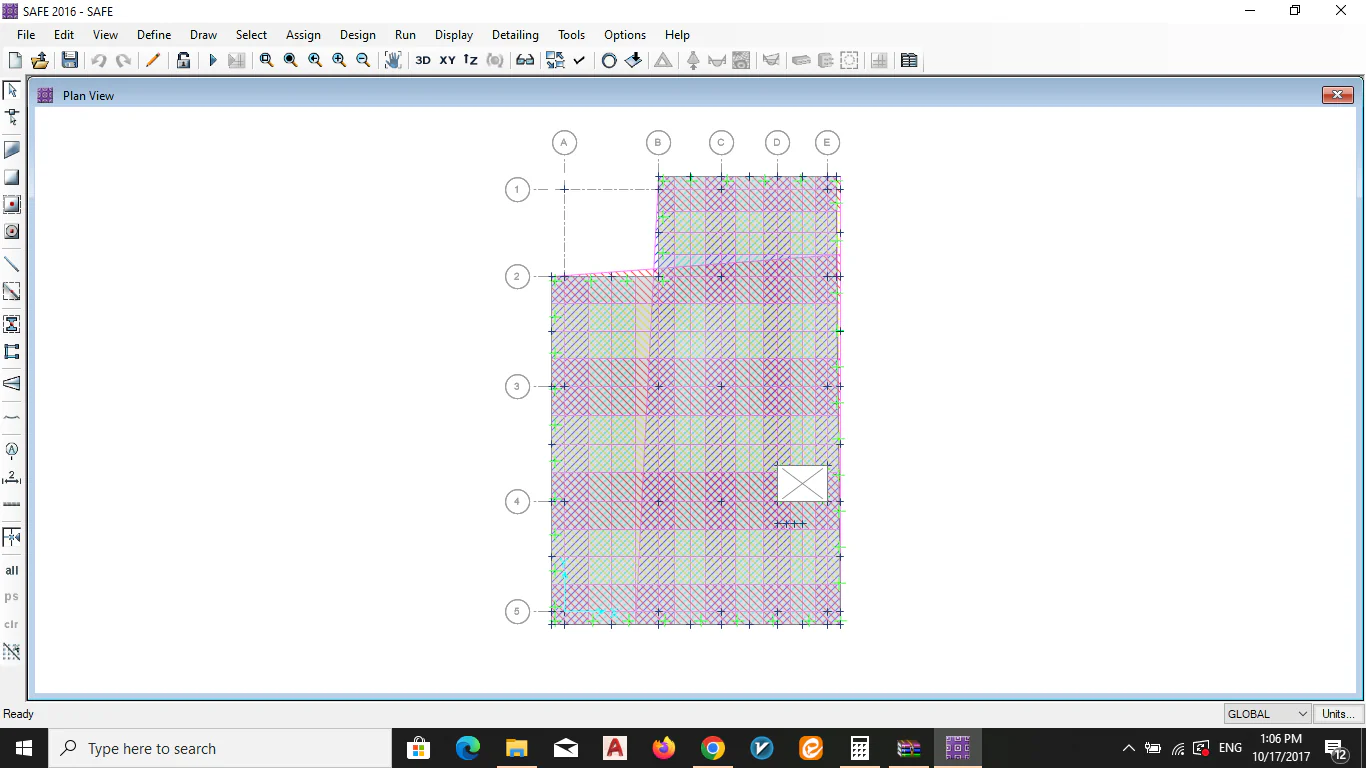Set the XY plan view button
This screenshot has width=1366, height=768.
[x=447, y=60]
